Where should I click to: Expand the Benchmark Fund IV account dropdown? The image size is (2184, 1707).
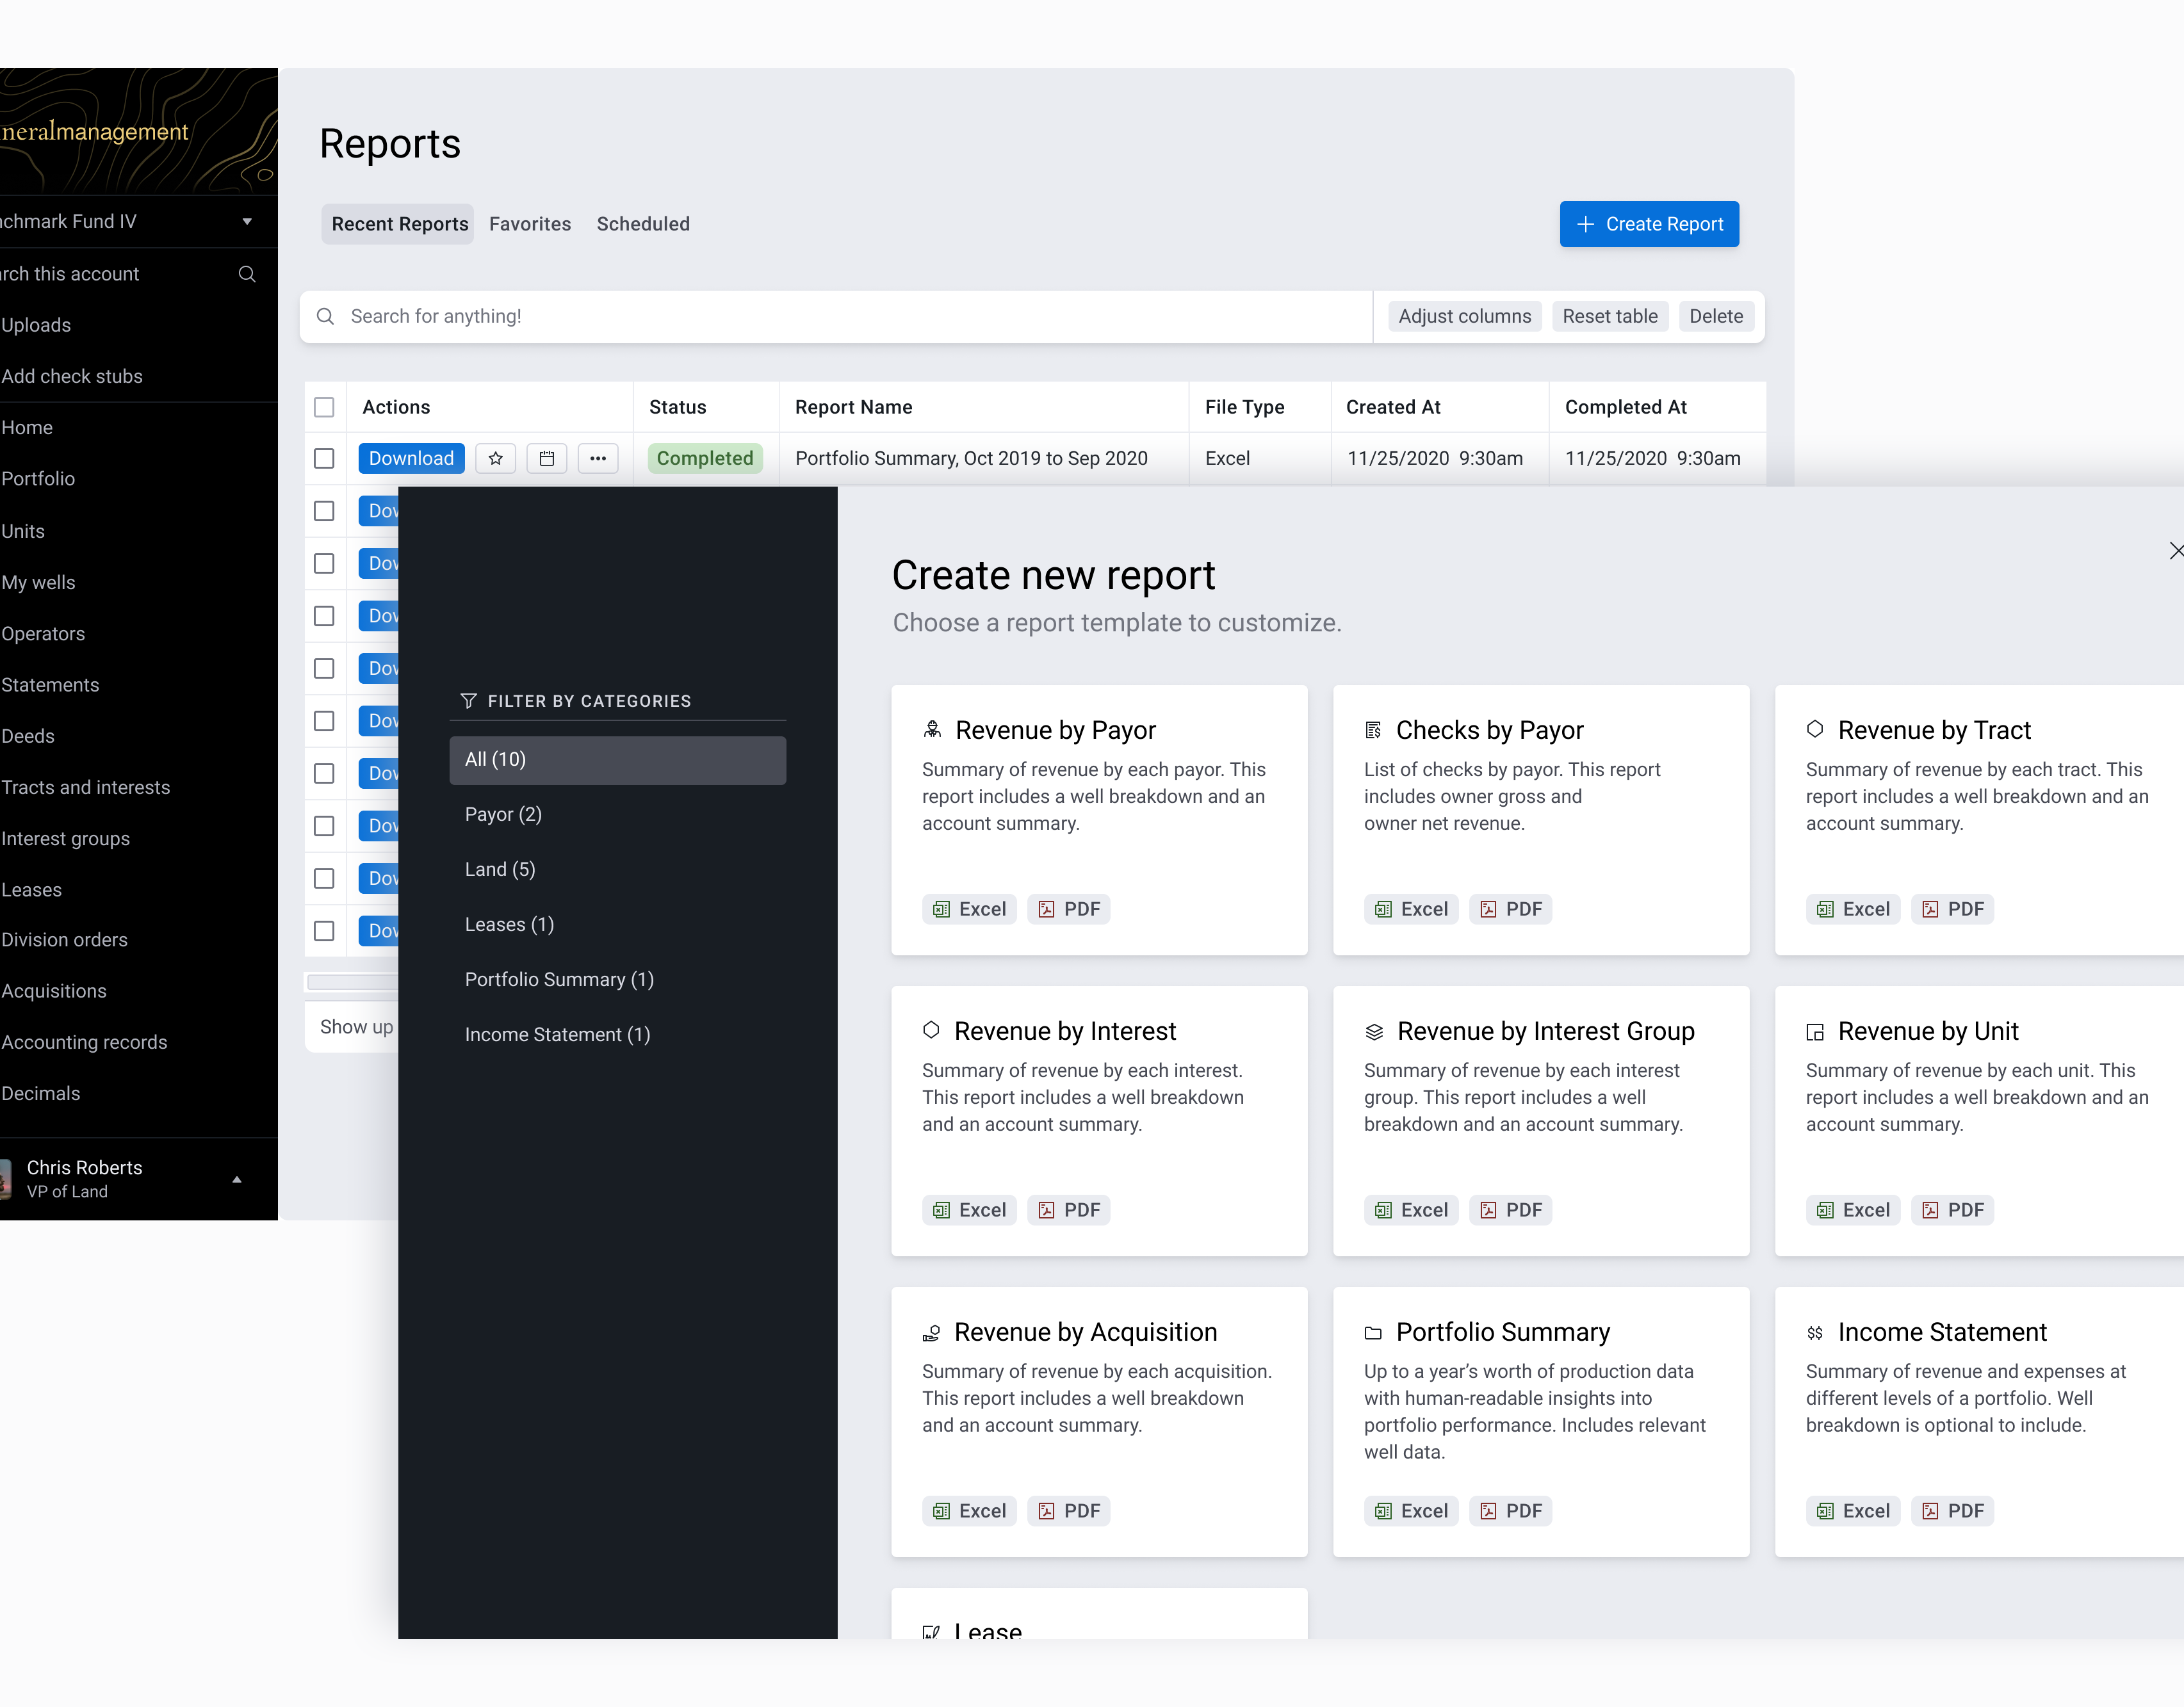(247, 221)
